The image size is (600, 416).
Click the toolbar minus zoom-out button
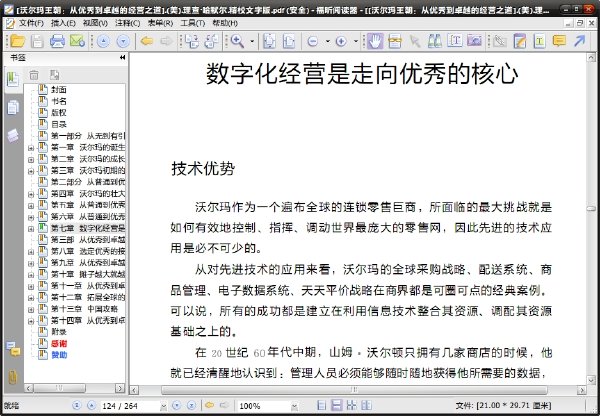pos(313,41)
